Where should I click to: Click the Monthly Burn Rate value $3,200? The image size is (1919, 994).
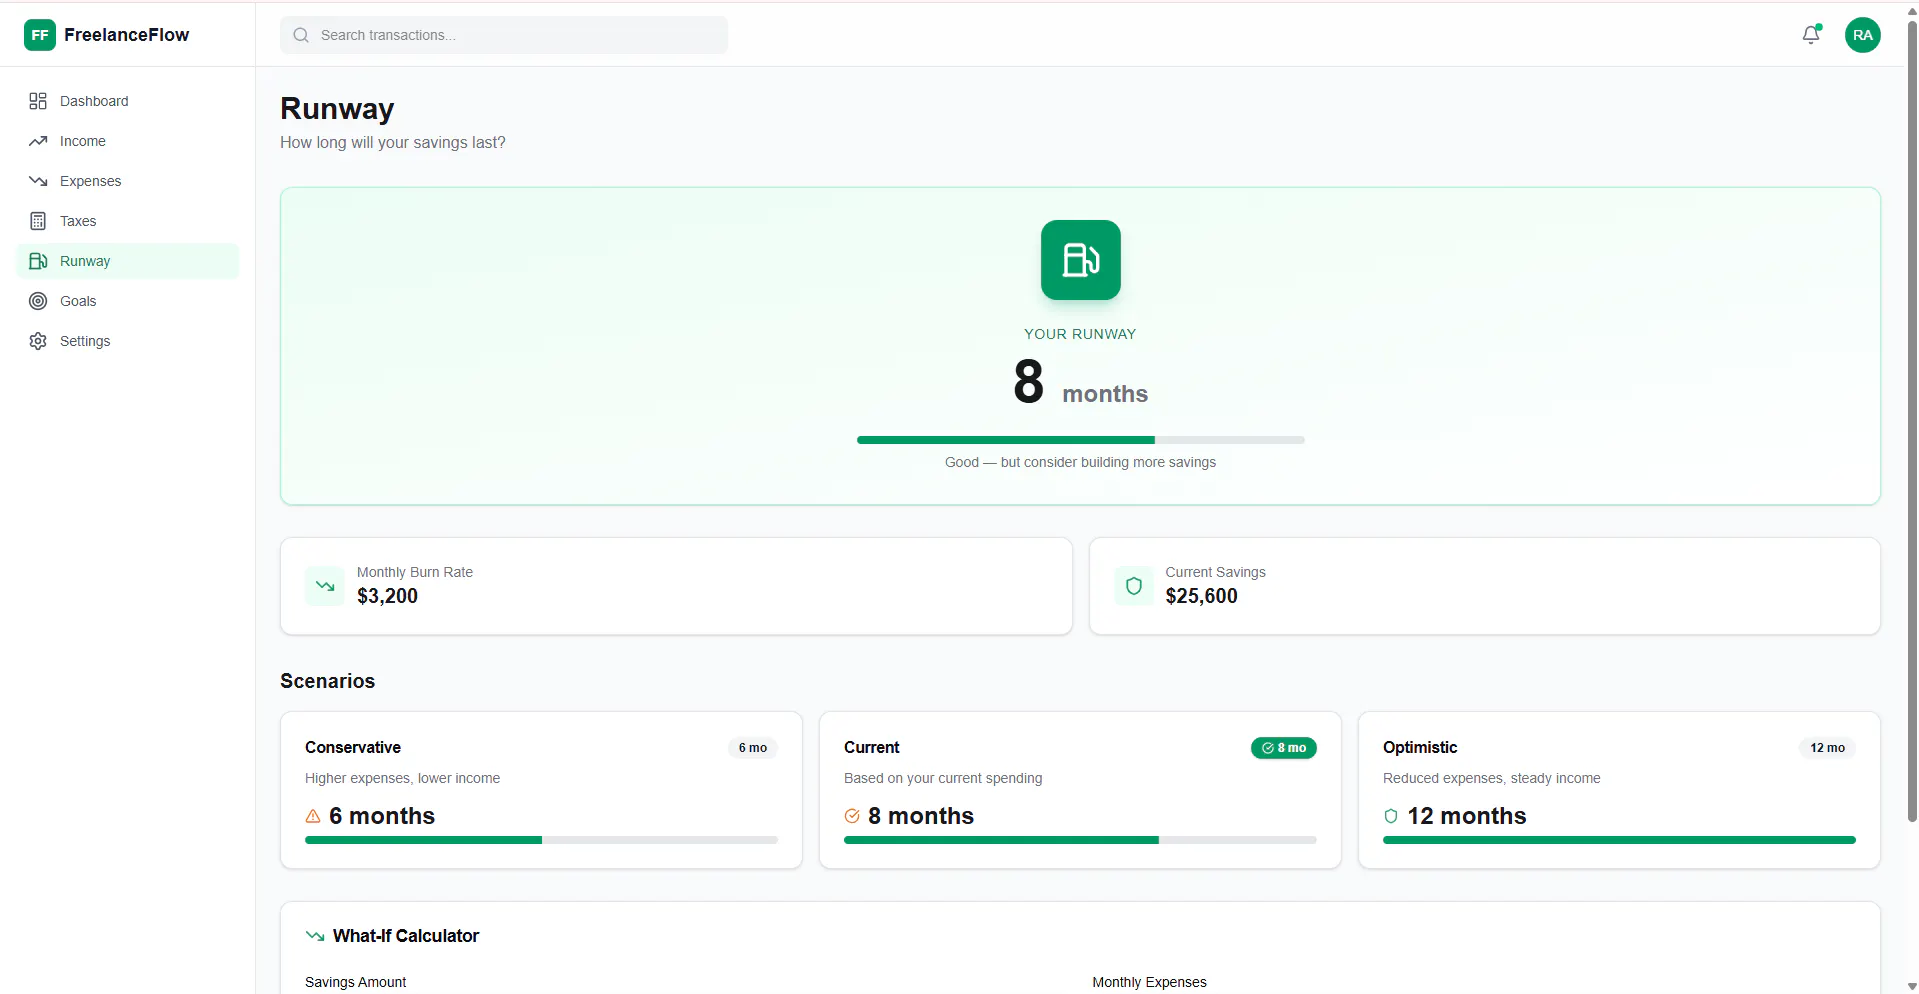click(387, 596)
